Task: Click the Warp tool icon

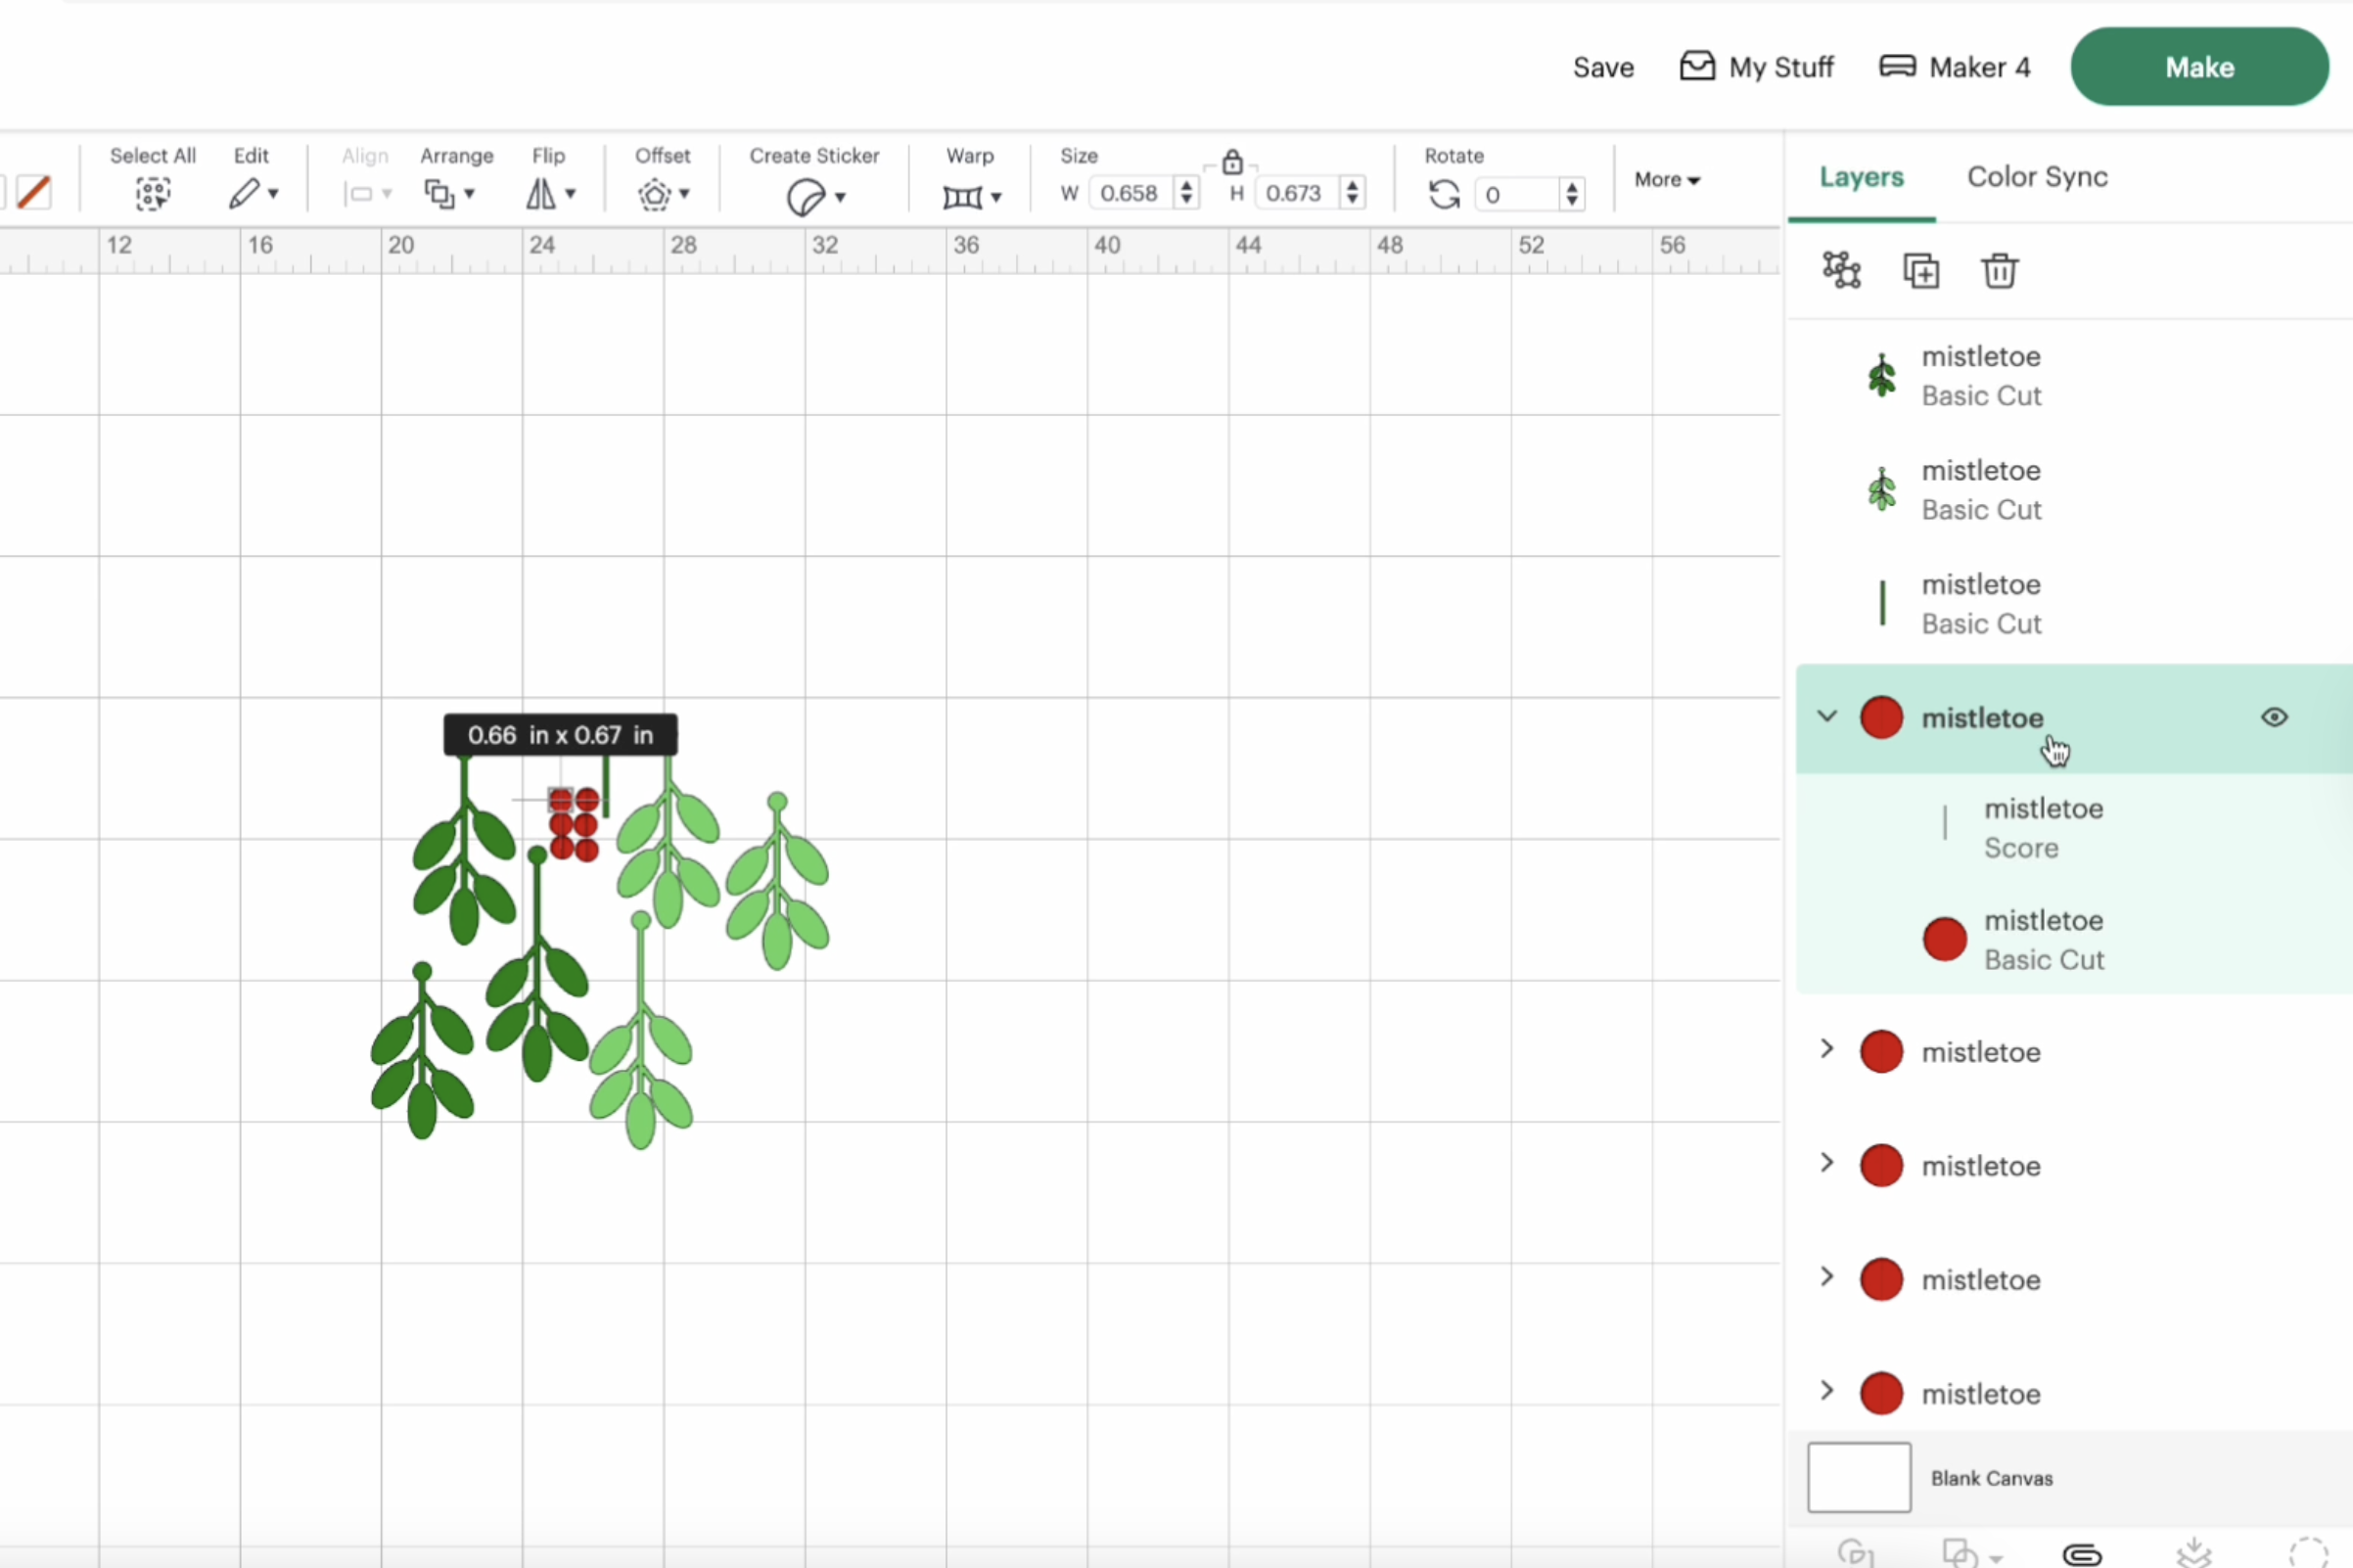Action: [962, 197]
